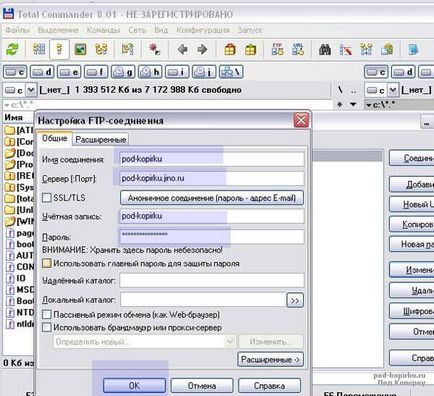Open the Команды menu
The width and height of the screenshot is (434, 396).
tap(103, 30)
